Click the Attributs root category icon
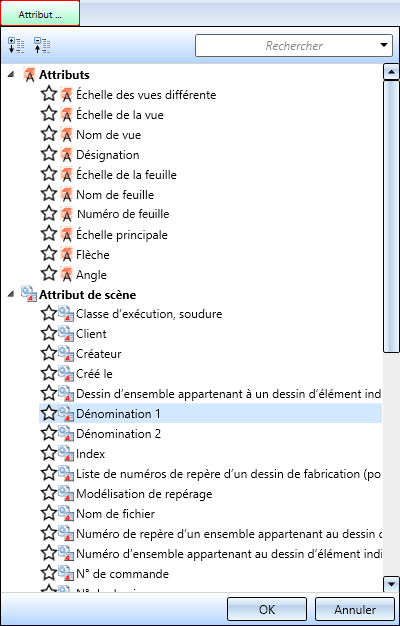Screen dimensions: 400x626 click(30, 75)
